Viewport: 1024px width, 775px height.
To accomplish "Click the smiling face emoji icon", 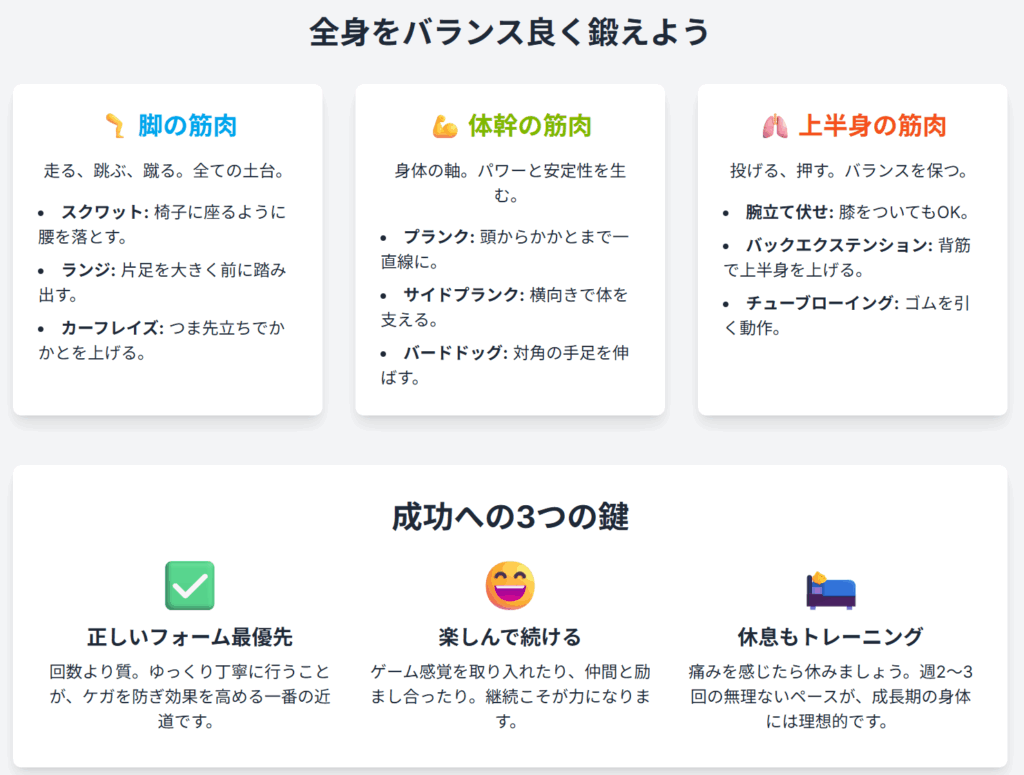I will pyautogui.click(x=510, y=586).
